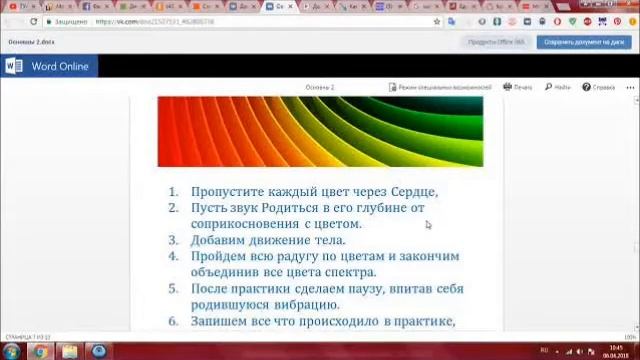This screenshot has height=360, width=640.
Task: Click list item 'Добавим движение тела.'
Action: tap(268, 240)
